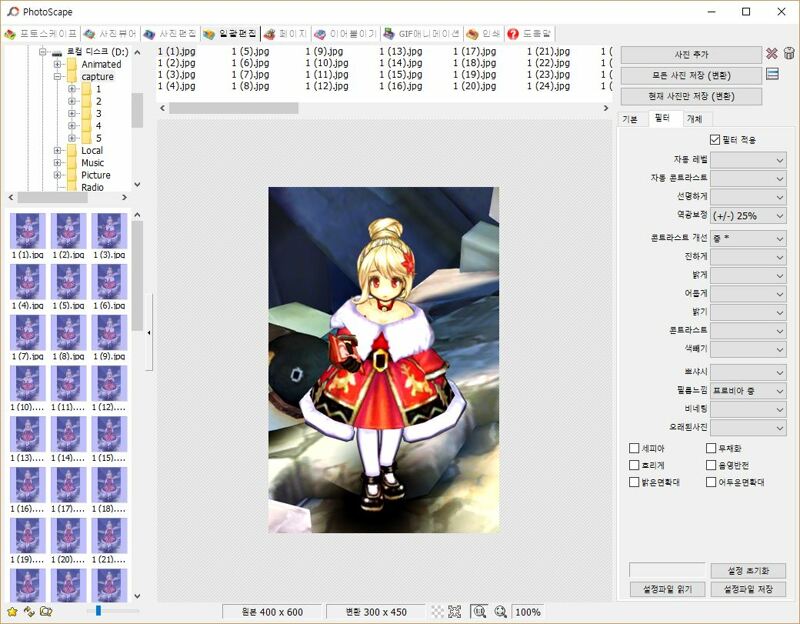Enable the 음영반전 checkbox
The width and height of the screenshot is (800, 624).
(x=711, y=465)
